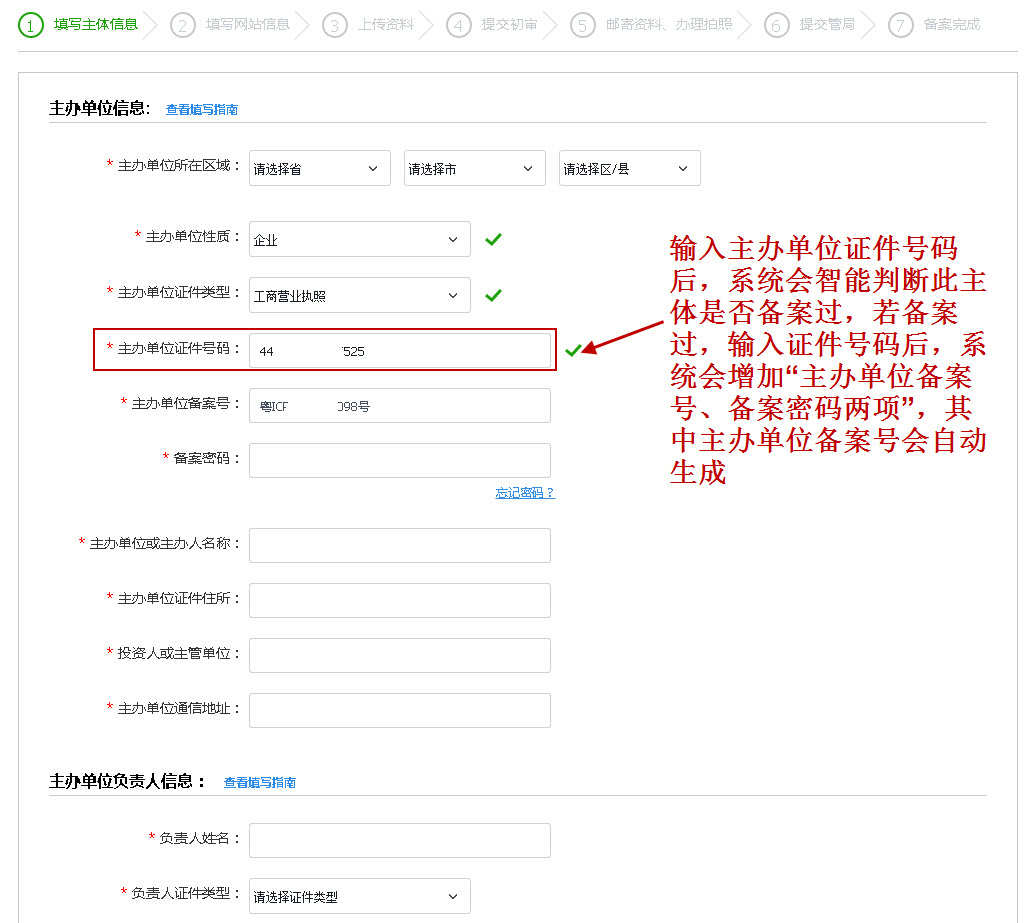Open the 请选择区/县 district dropdown
The height and width of the screenshot is (923, 1026).
(x=629, y=168)
